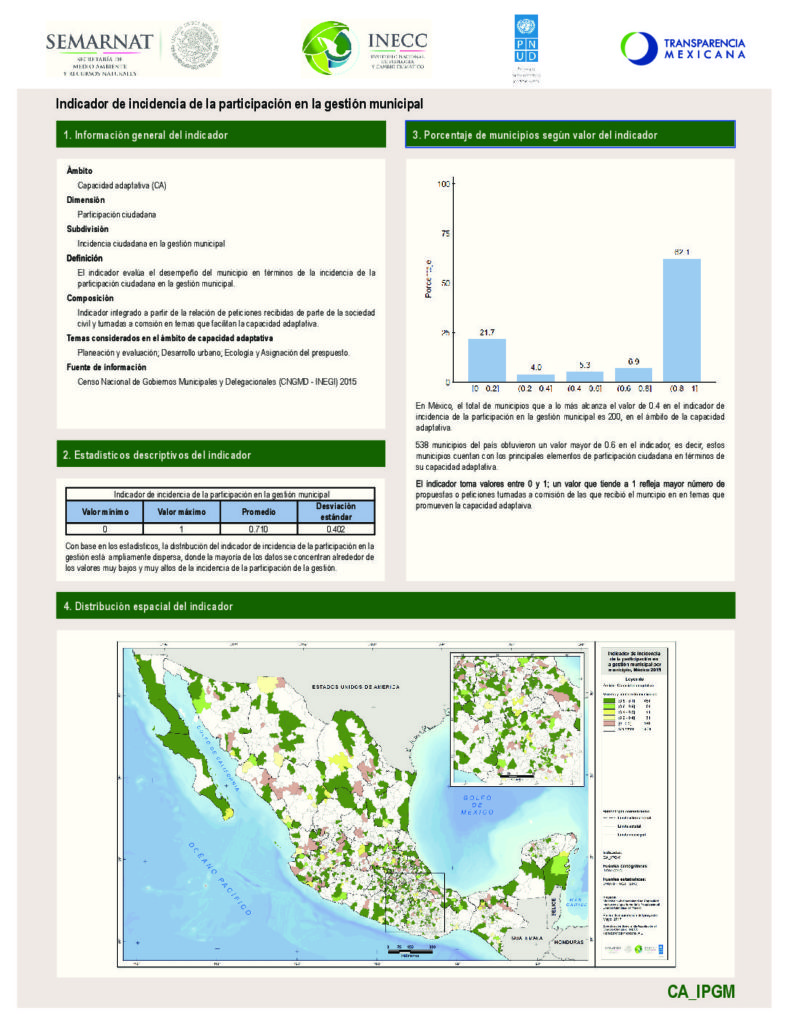Click the 'Subdivisión' label
The height and width of the screenshot is (1024, 791).
(88, 229)
